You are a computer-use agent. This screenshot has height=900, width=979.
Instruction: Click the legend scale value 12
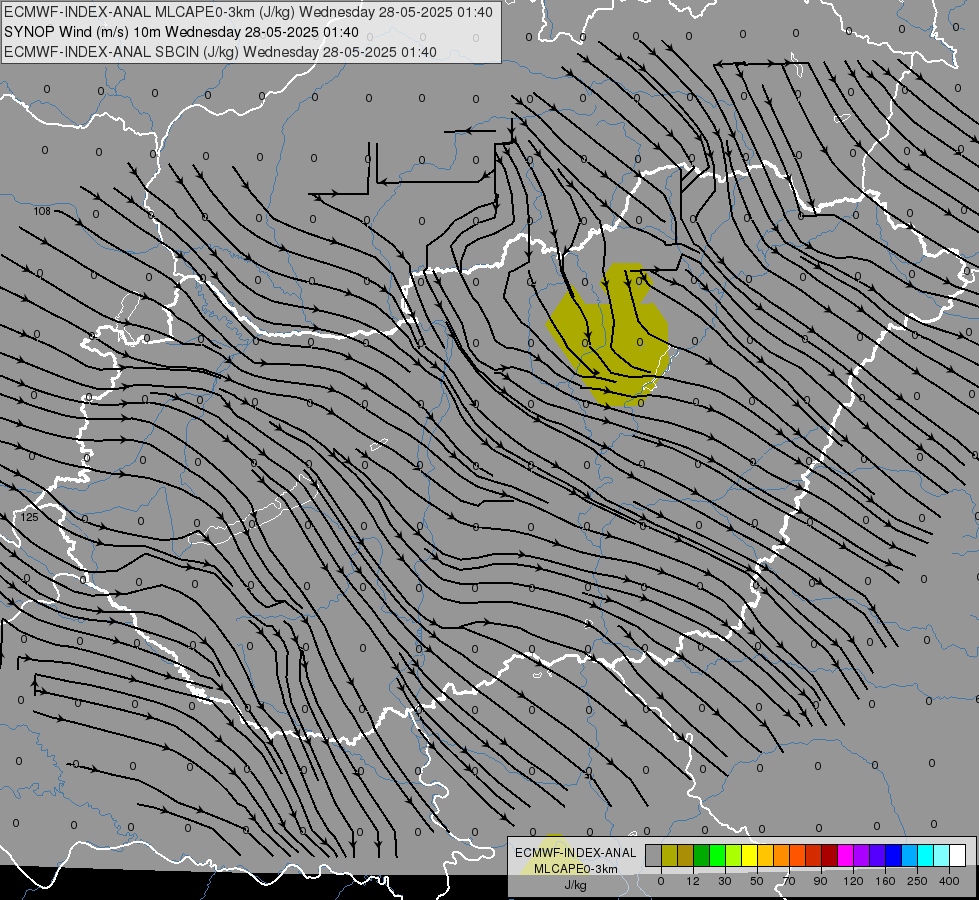click(693, 881)
